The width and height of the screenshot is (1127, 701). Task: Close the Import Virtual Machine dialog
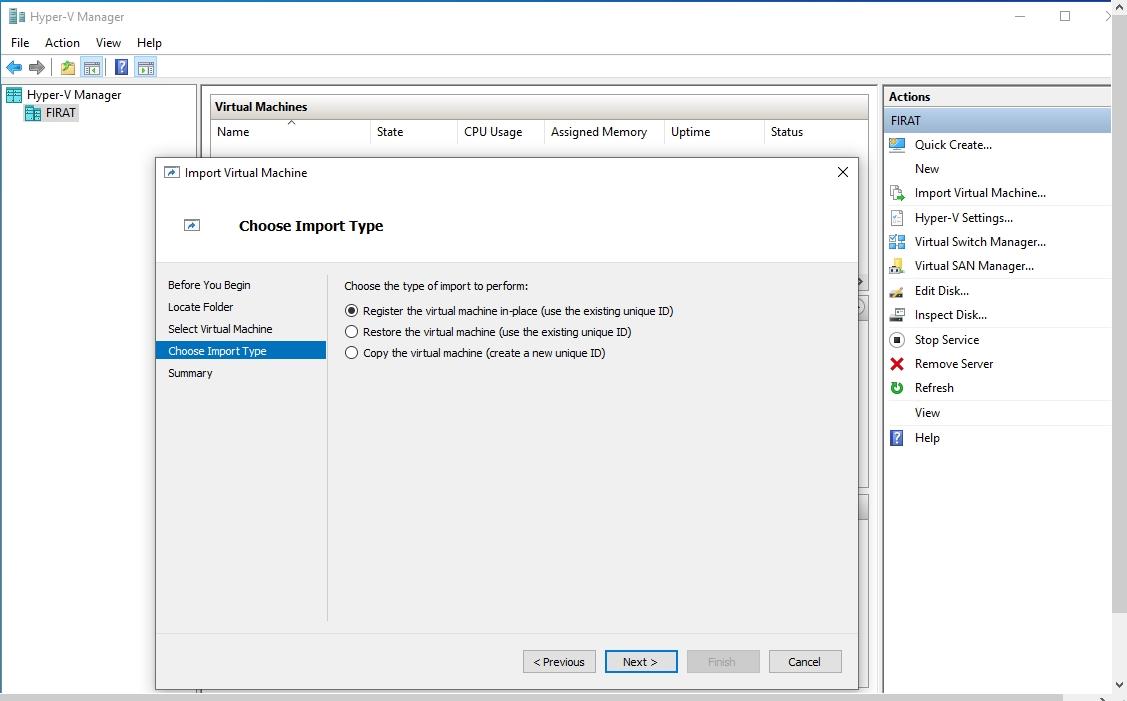point(843,173)
